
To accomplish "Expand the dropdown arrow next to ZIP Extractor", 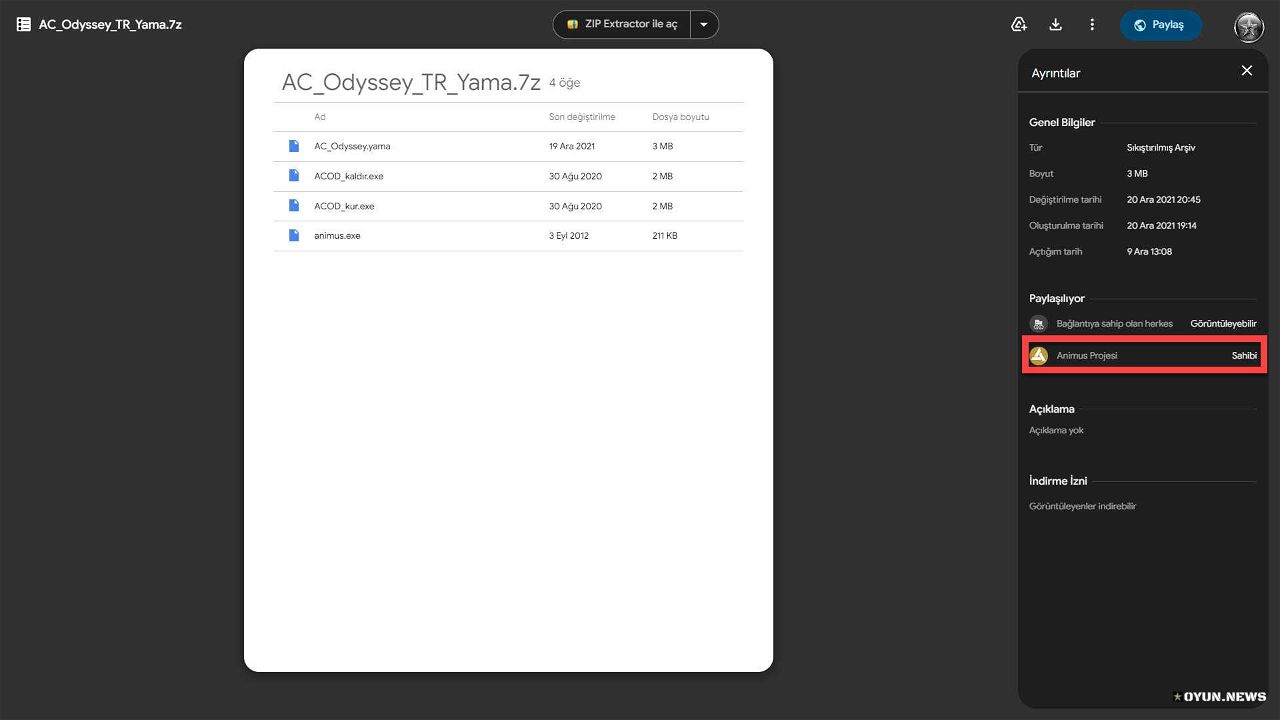I will click(x=704, y=24).
